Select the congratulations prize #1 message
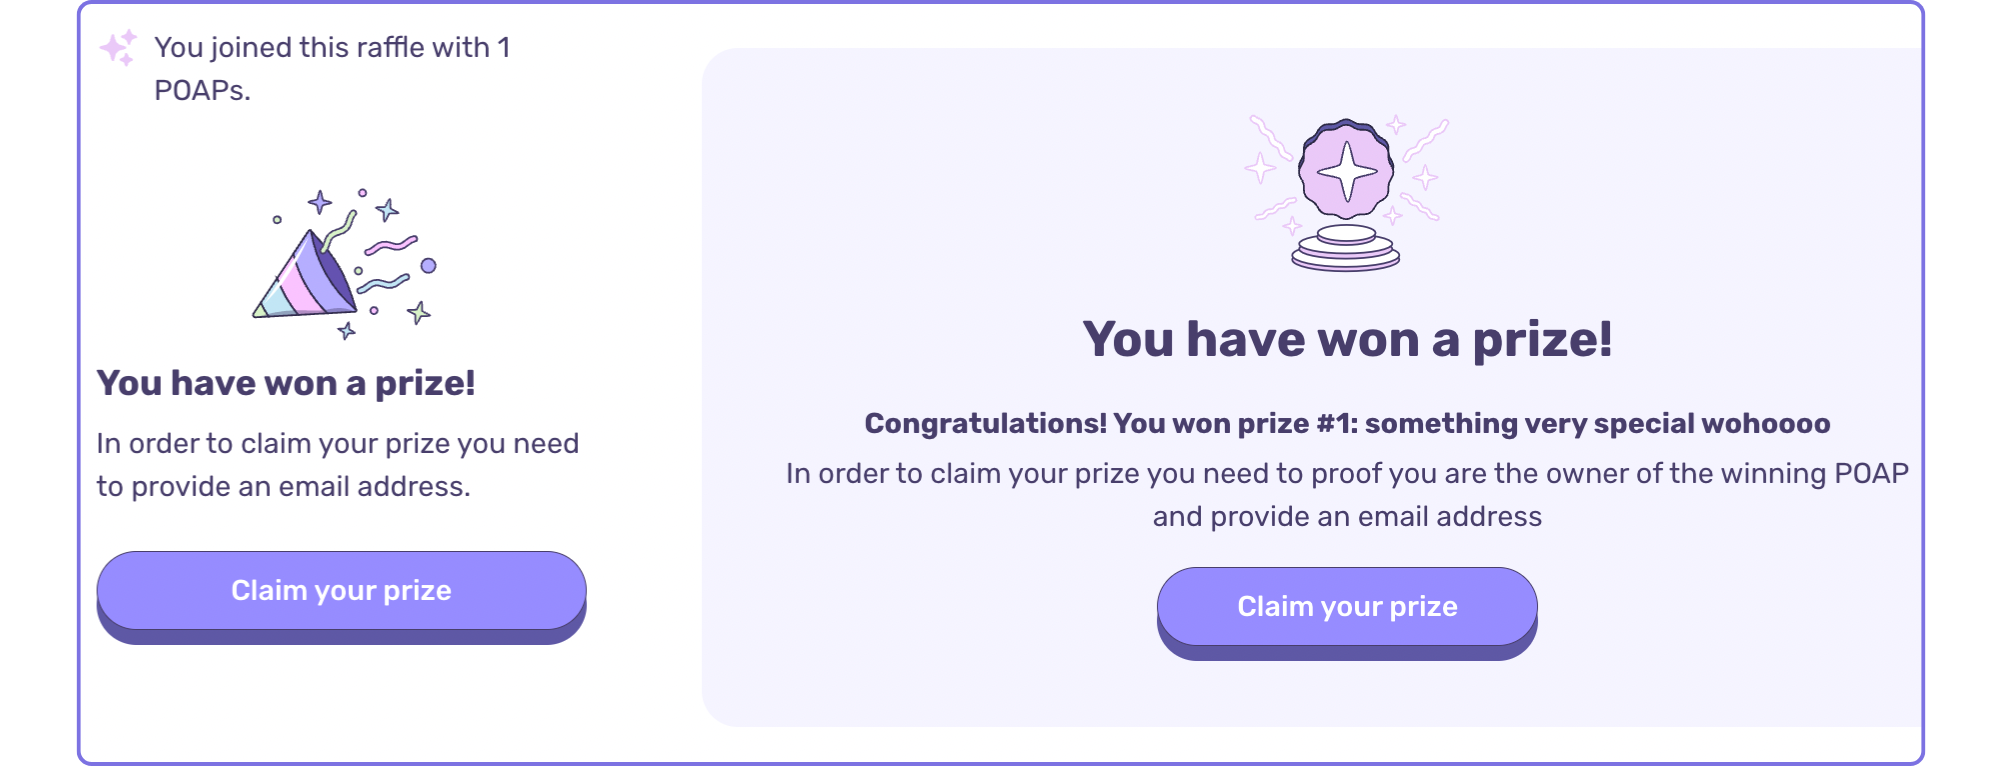 (1347, 423)
